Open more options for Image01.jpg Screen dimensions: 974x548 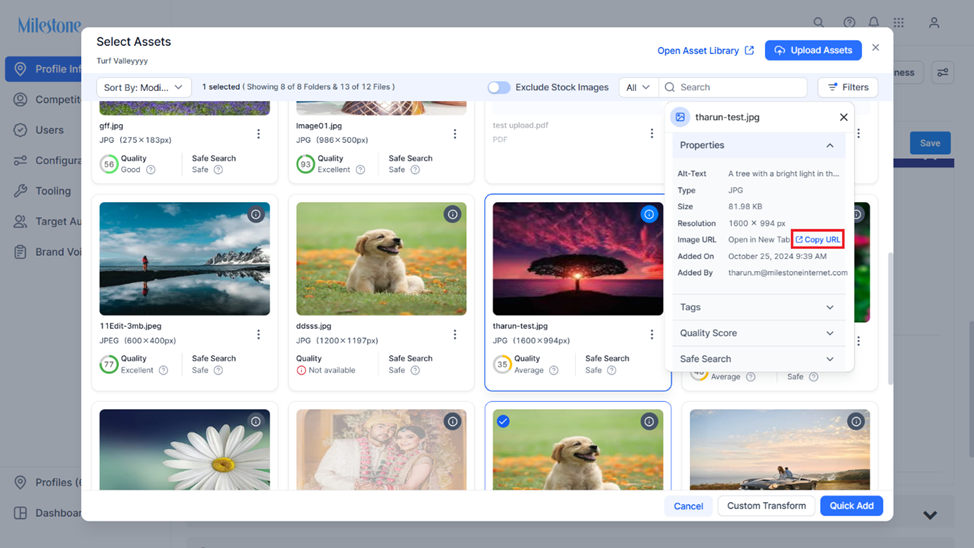click(455, 134)
